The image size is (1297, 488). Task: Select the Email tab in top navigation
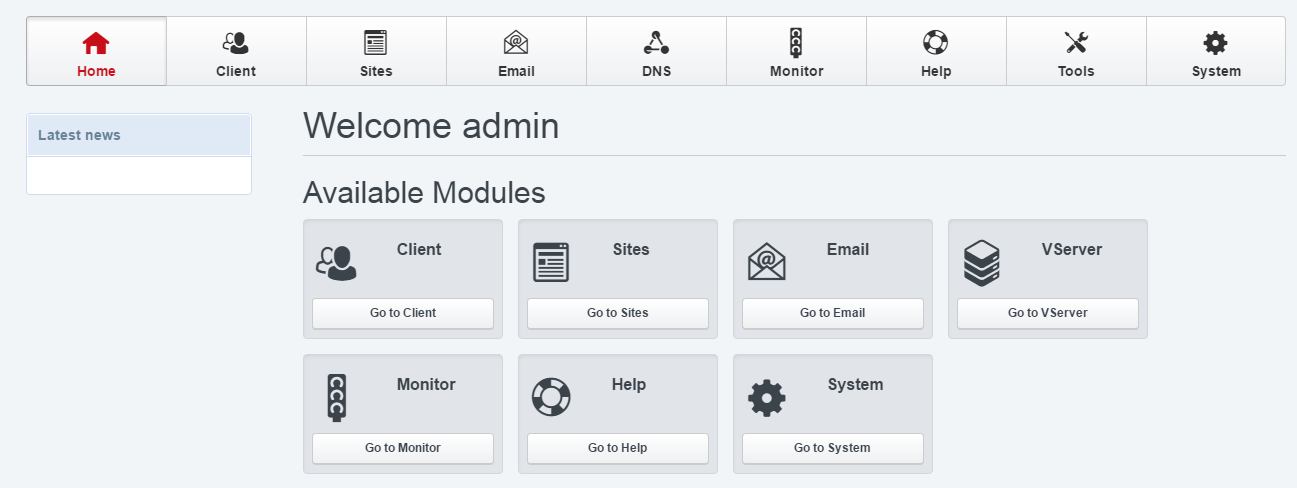[x=516, y=52]
